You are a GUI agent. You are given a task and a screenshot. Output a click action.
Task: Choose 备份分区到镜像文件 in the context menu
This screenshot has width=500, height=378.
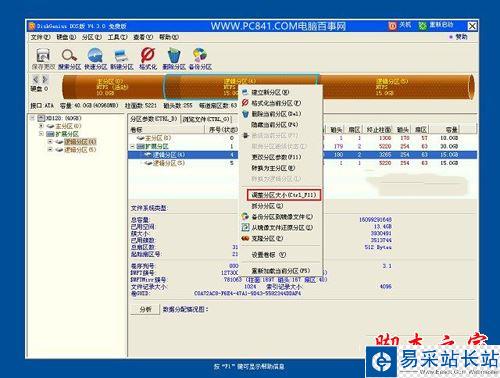[x=282, y=217]
